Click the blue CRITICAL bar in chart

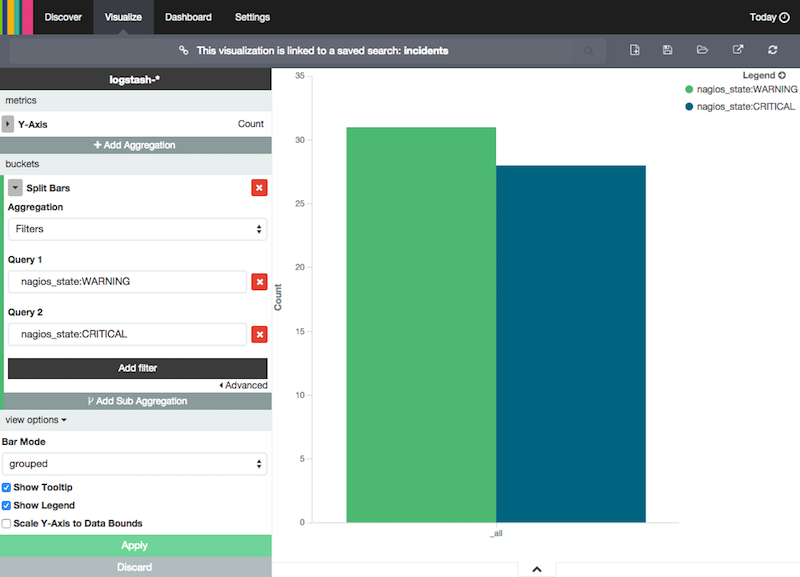(x=571, y=344)
